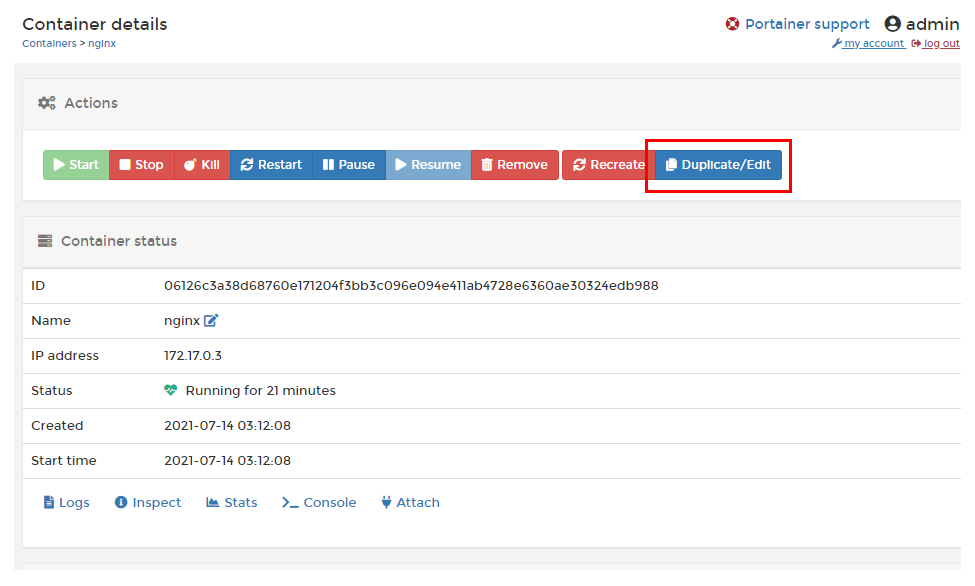Click the Resume button

[x=428, y=165]
